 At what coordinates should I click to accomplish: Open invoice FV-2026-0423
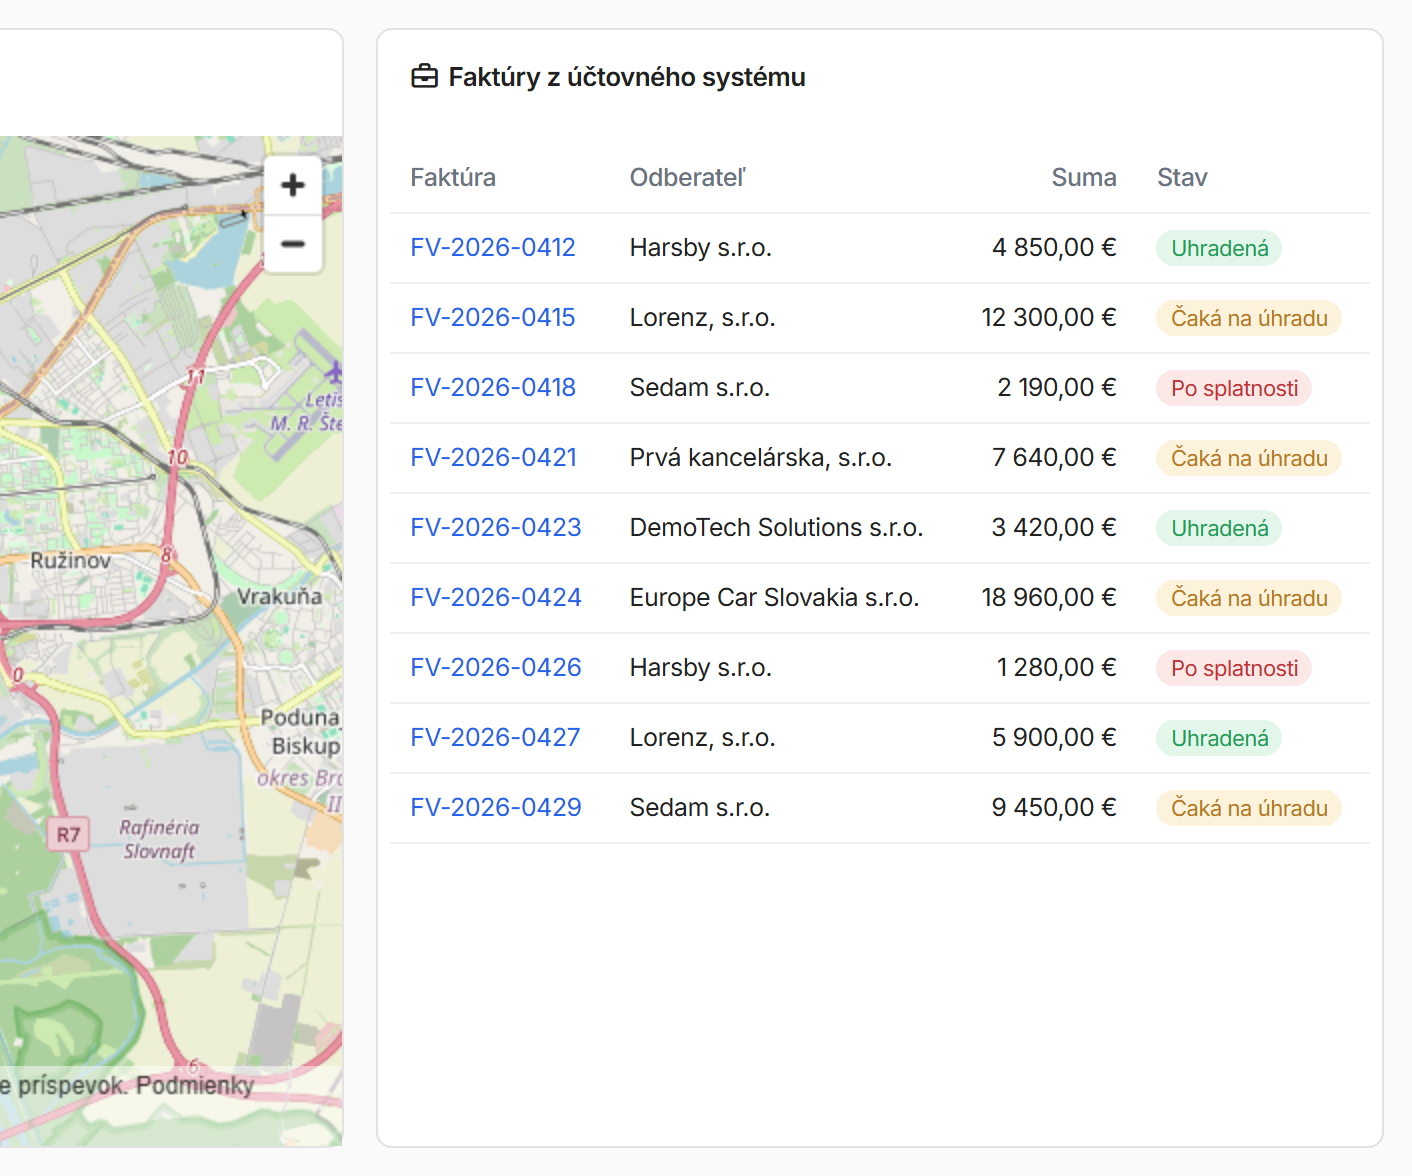(x=496, y=528)
